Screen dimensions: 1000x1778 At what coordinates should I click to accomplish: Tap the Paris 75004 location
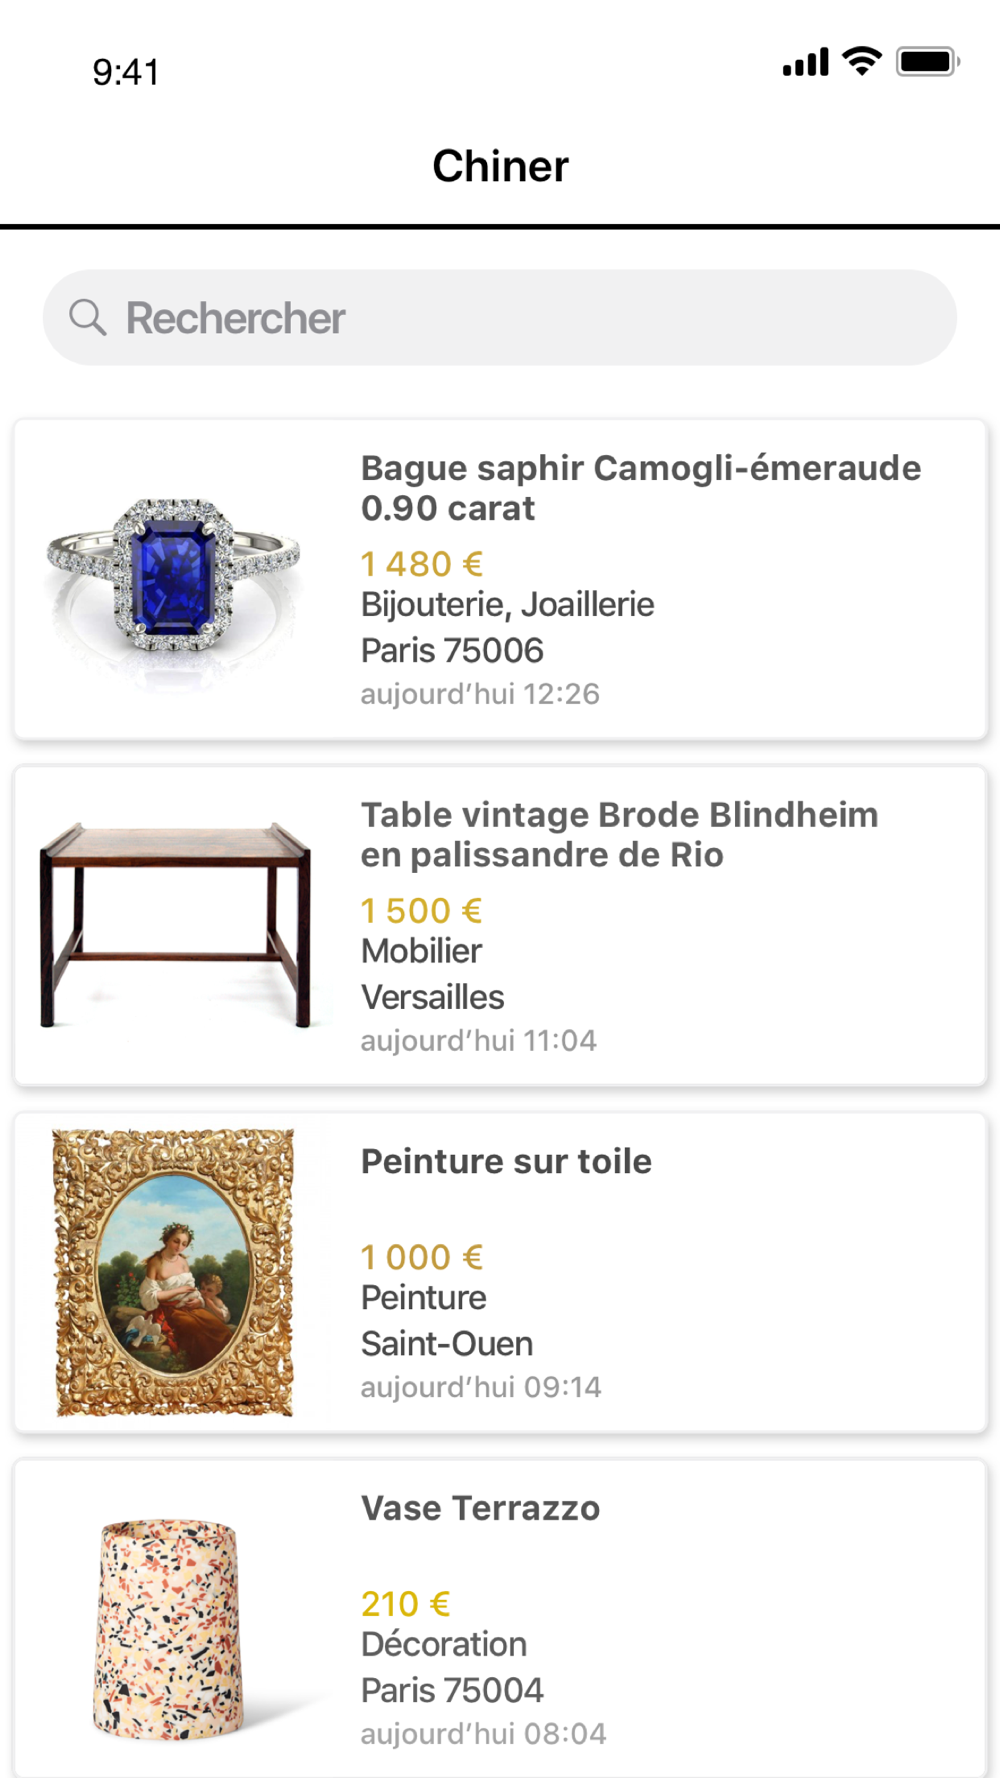(x=452, y=1691)
